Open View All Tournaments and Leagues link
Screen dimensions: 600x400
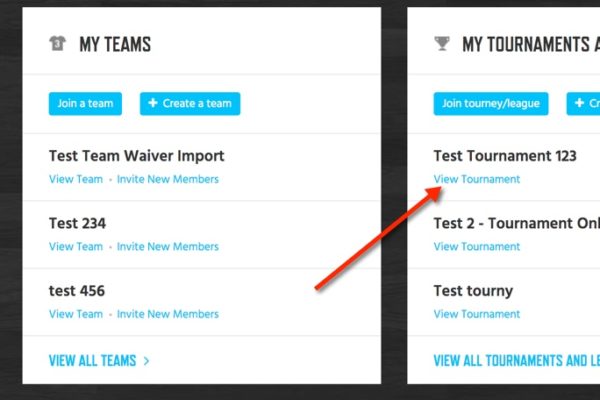point(517,361)
